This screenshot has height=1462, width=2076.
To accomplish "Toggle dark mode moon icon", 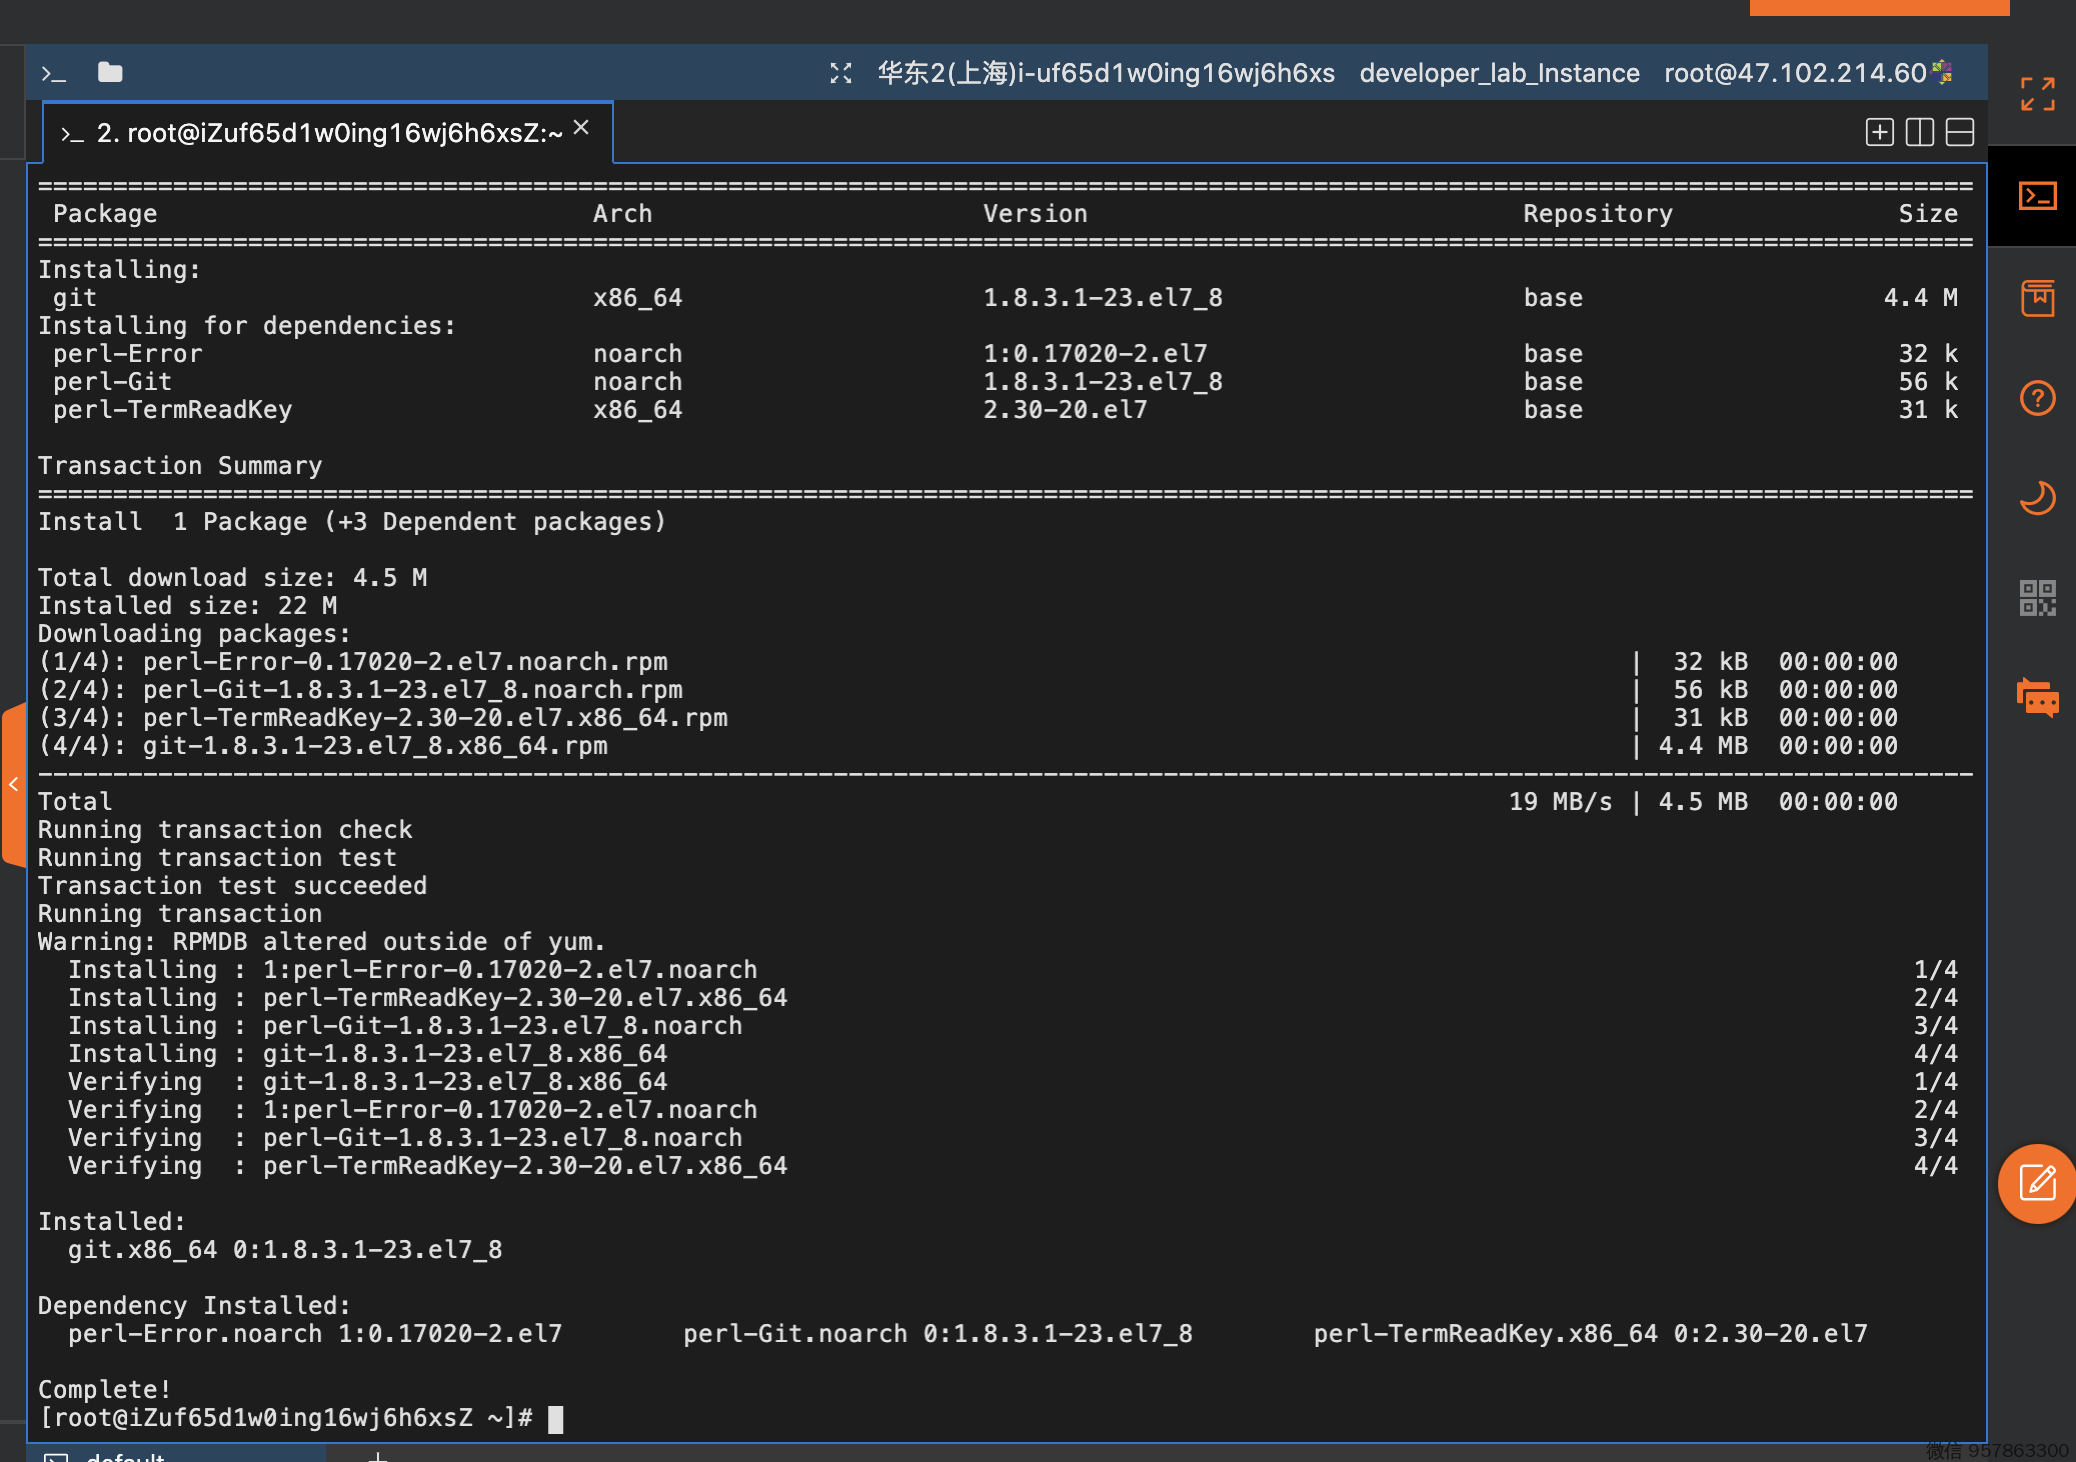I will pyautogui.click(x=2037, y=498).
